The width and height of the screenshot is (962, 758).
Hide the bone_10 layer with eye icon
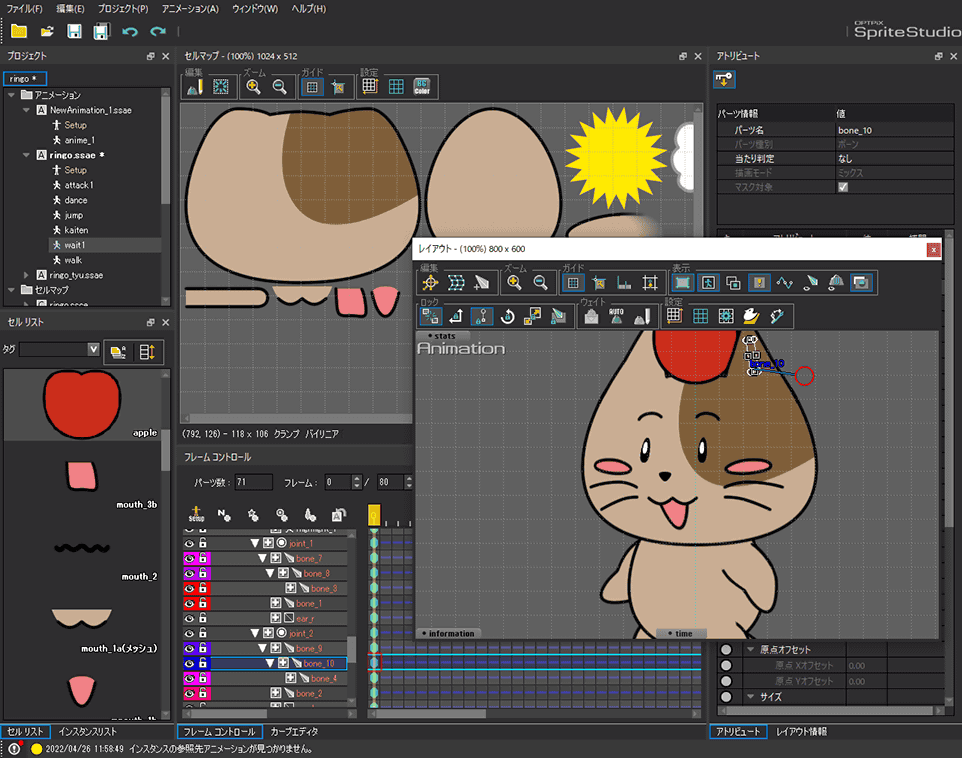click(190, 663)
